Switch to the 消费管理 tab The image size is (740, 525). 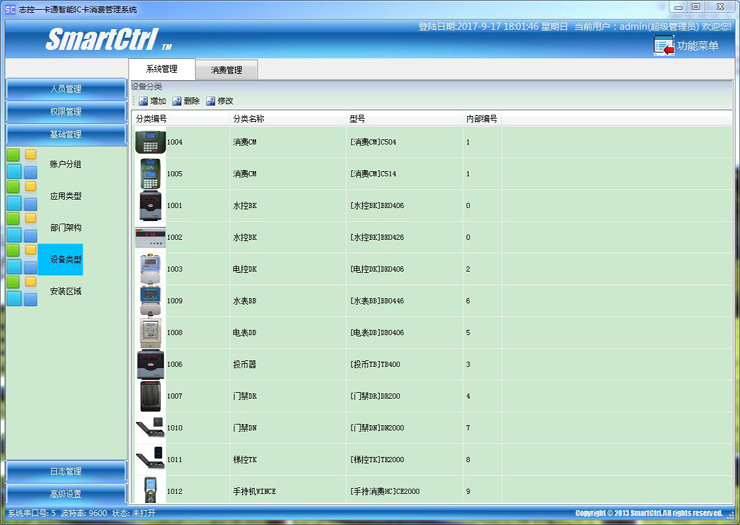226,70
